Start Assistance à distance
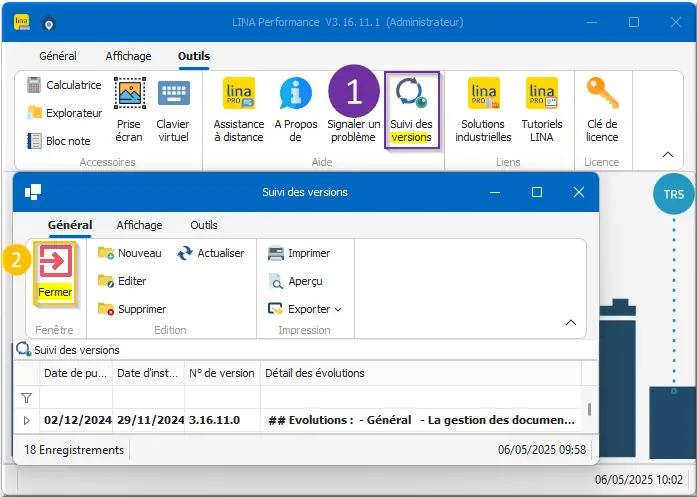The height and width of the screenshot is (497, 697). point(239,110)
